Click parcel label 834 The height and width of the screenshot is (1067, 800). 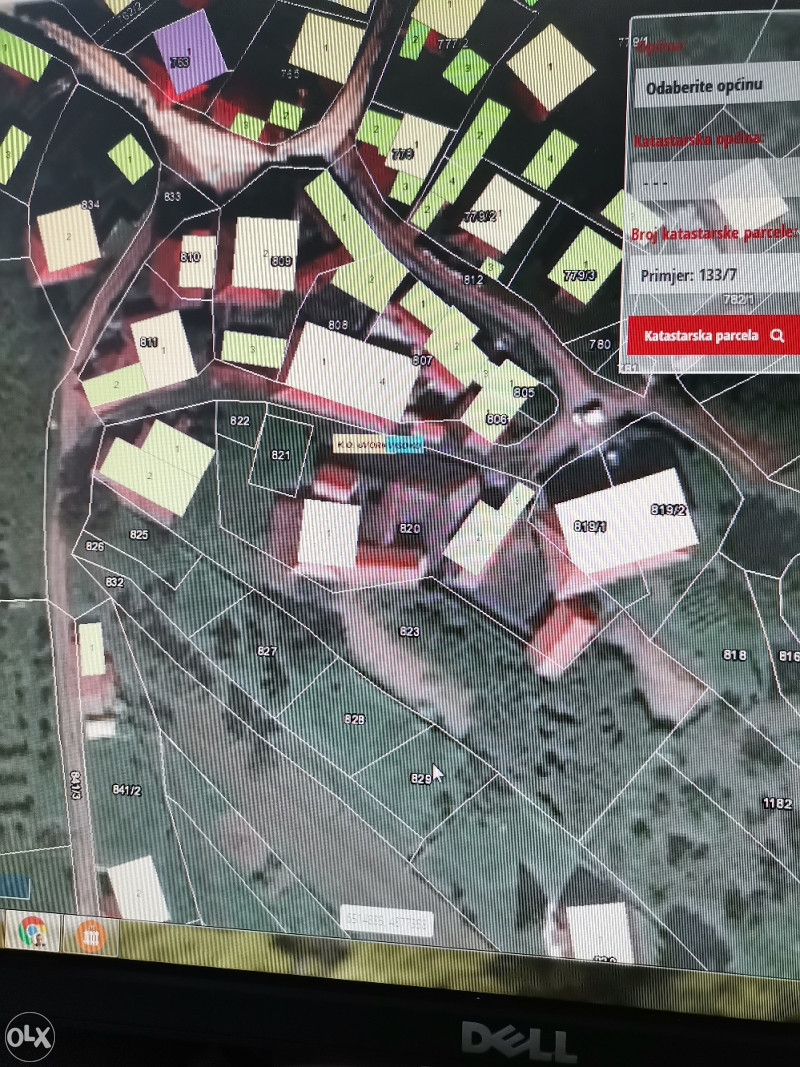(90, 204)
